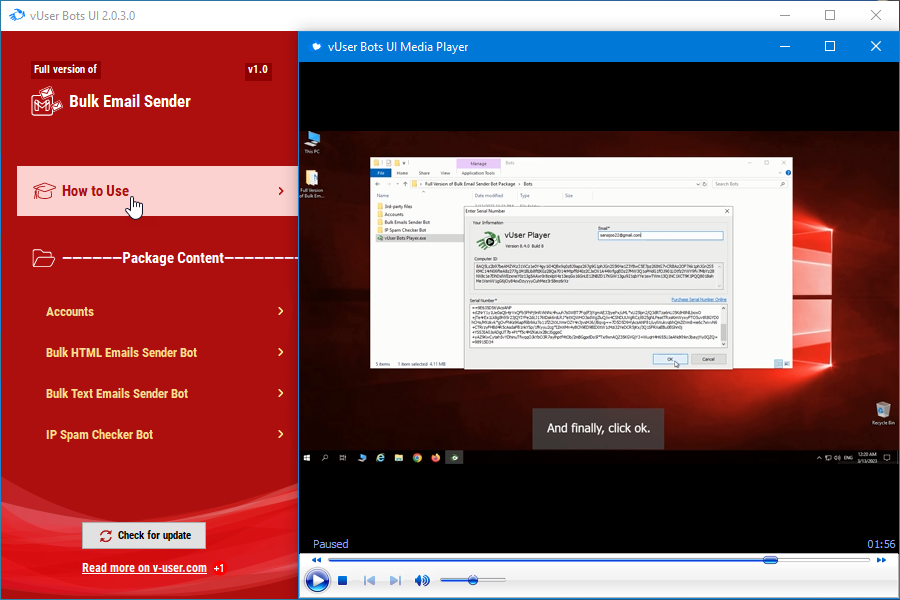Open the Read more on v-user.com link
Screen dimensions: 900x600
click(x=144, y=568)
